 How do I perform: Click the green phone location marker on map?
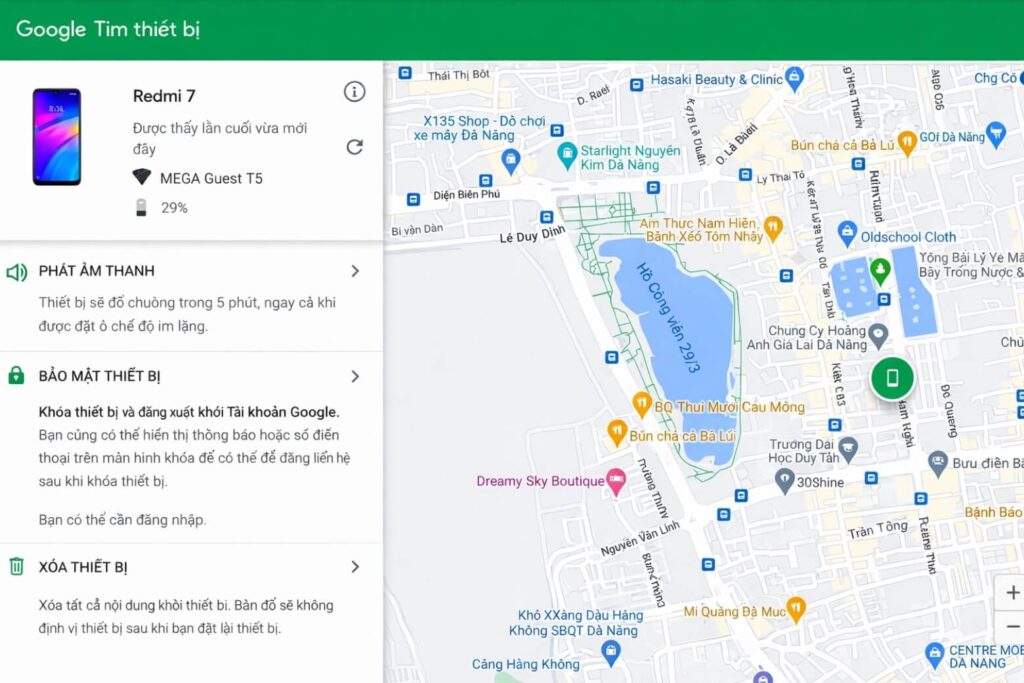coord(892,378)
